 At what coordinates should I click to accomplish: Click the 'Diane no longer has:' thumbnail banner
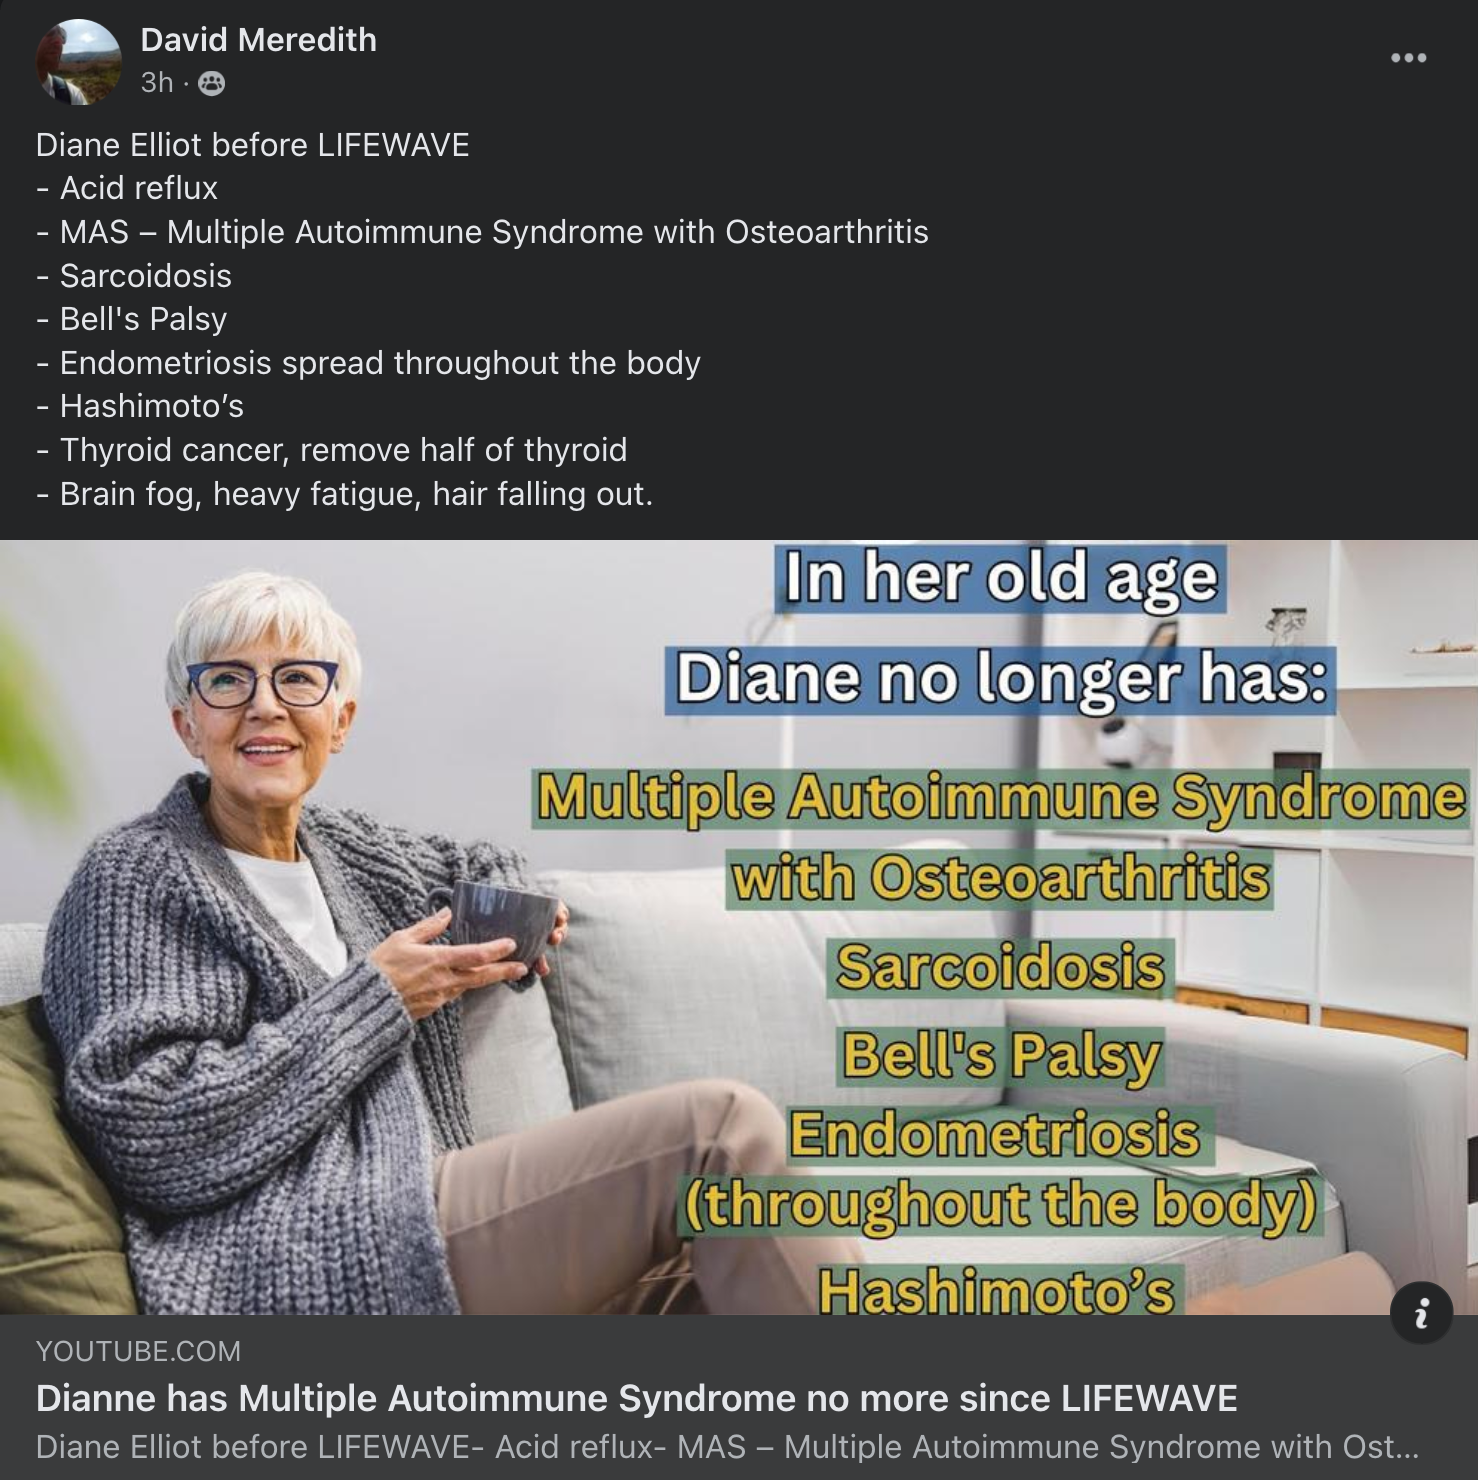pyautogui.click(x=1001, y=679)
